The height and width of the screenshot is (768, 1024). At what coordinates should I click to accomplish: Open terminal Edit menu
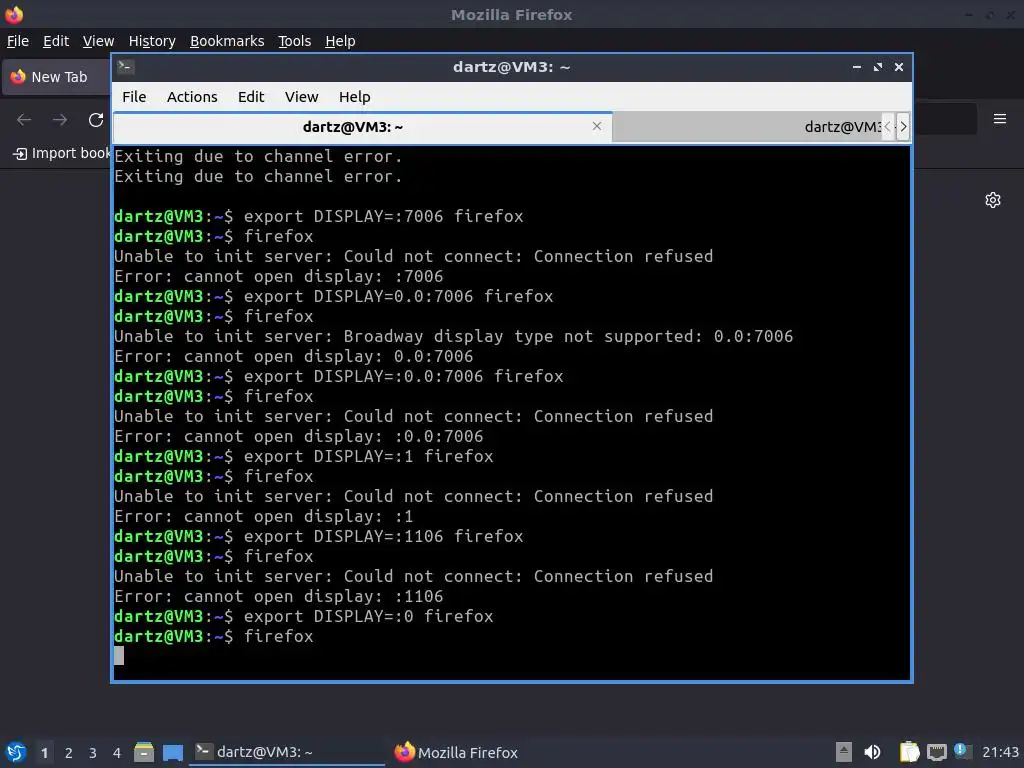pos(251,97)
